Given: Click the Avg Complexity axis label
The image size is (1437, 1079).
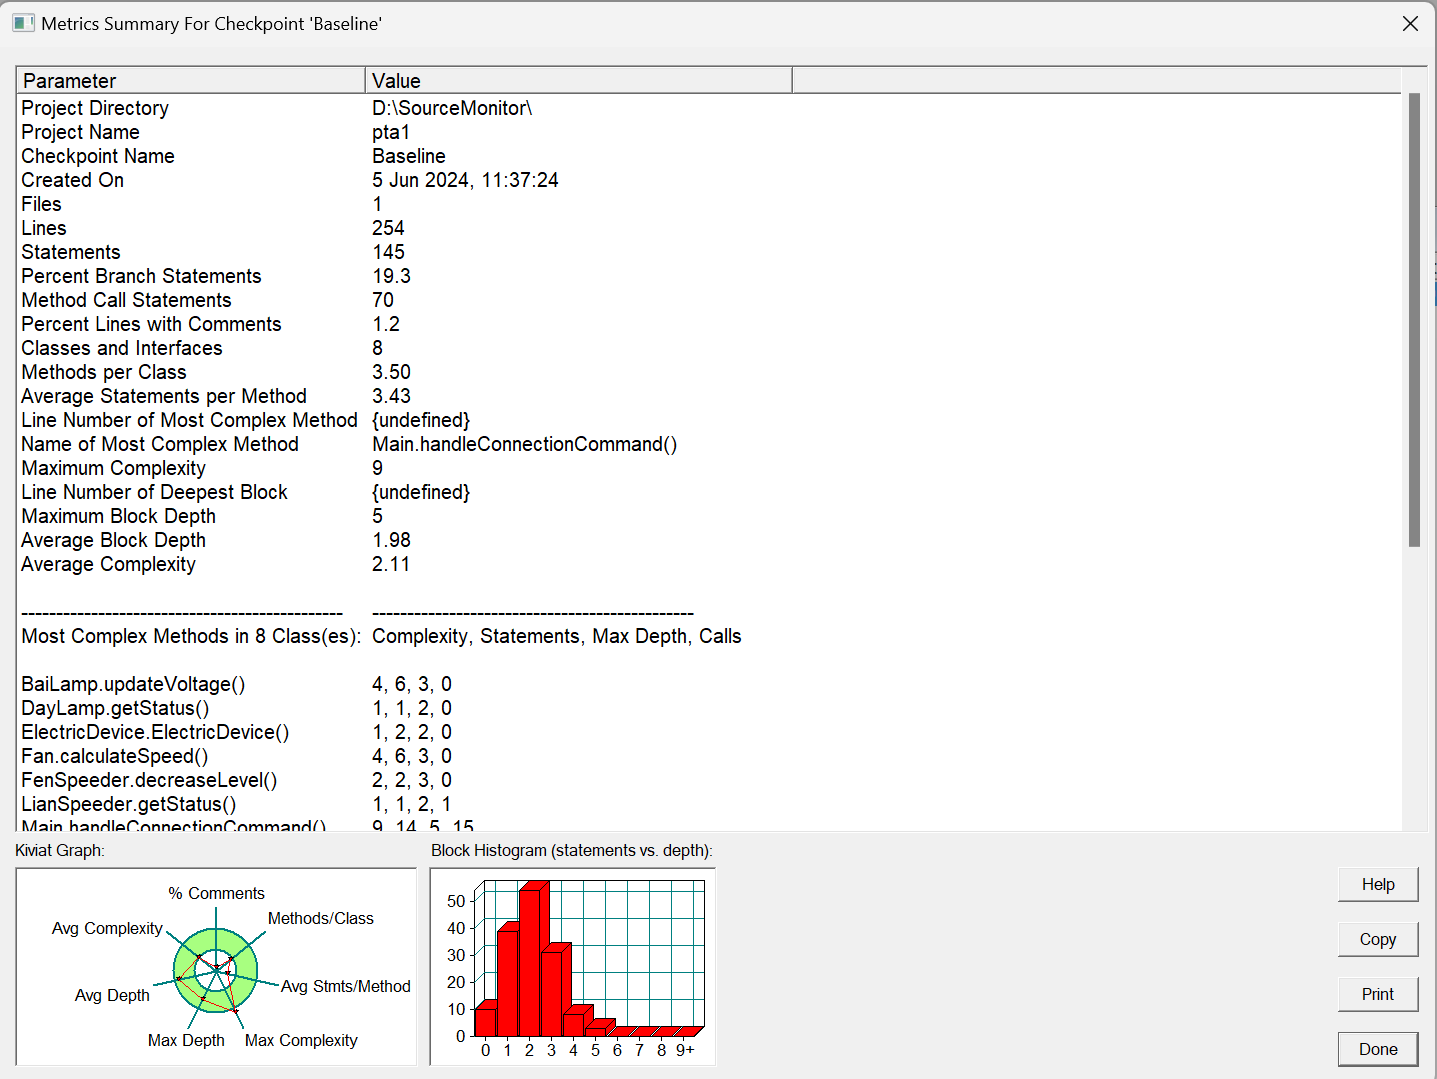Looking at the screenshot, I should point(107,928).
